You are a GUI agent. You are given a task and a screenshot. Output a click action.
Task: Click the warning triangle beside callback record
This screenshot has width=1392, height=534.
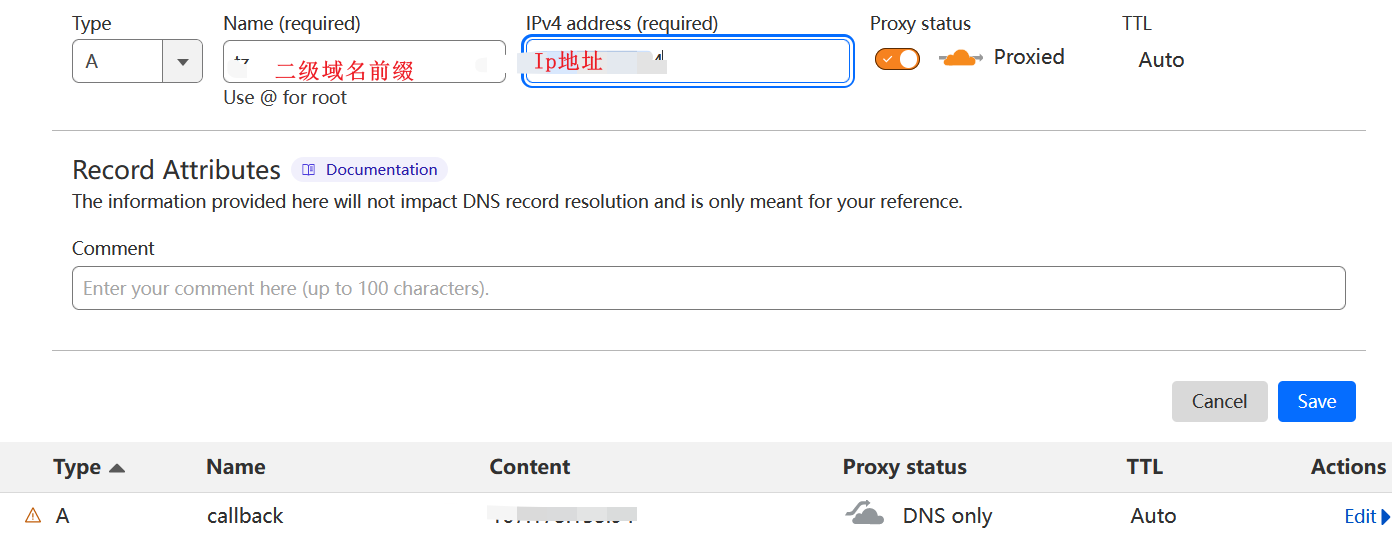[33, 516]
